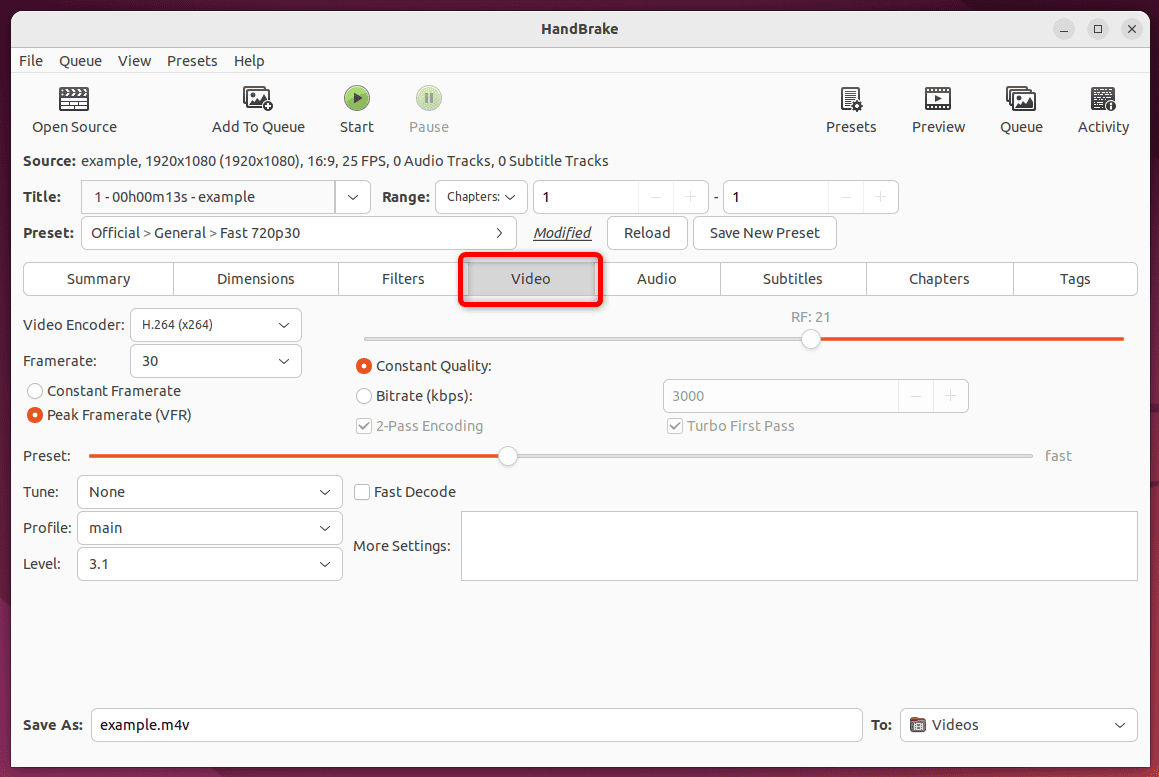Open the Activity log
The height and width of the screenshot is (777, 1159).
[x=1102, y=108]
